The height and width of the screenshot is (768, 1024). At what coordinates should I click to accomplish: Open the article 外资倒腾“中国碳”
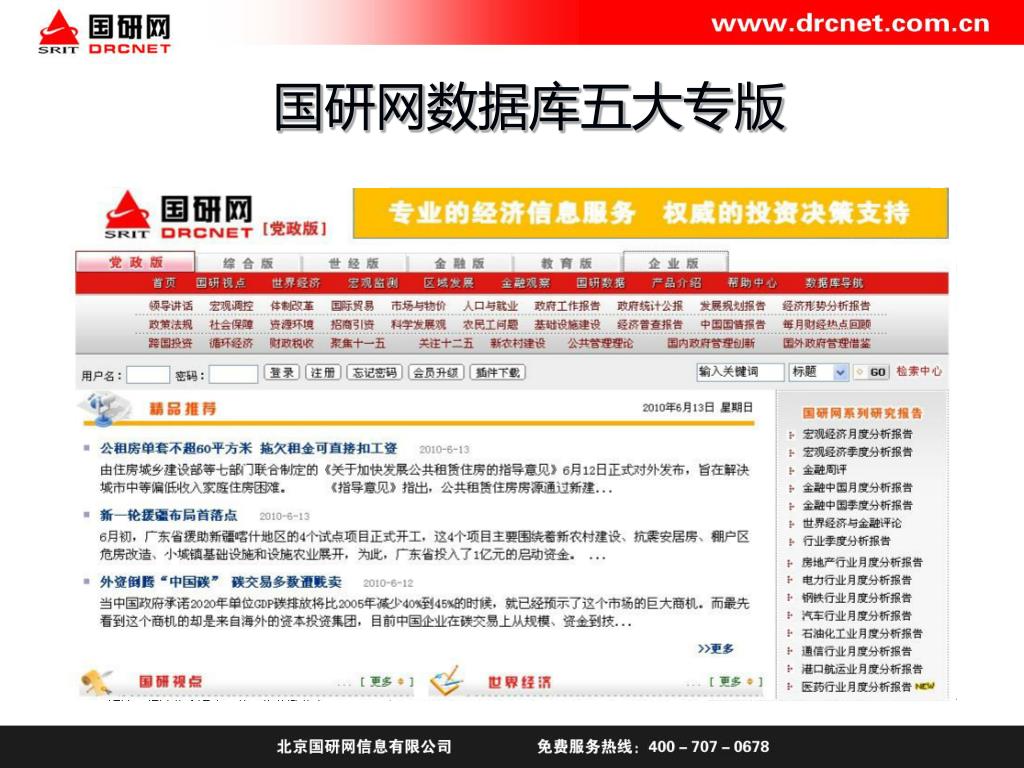[x=221, y=582]
